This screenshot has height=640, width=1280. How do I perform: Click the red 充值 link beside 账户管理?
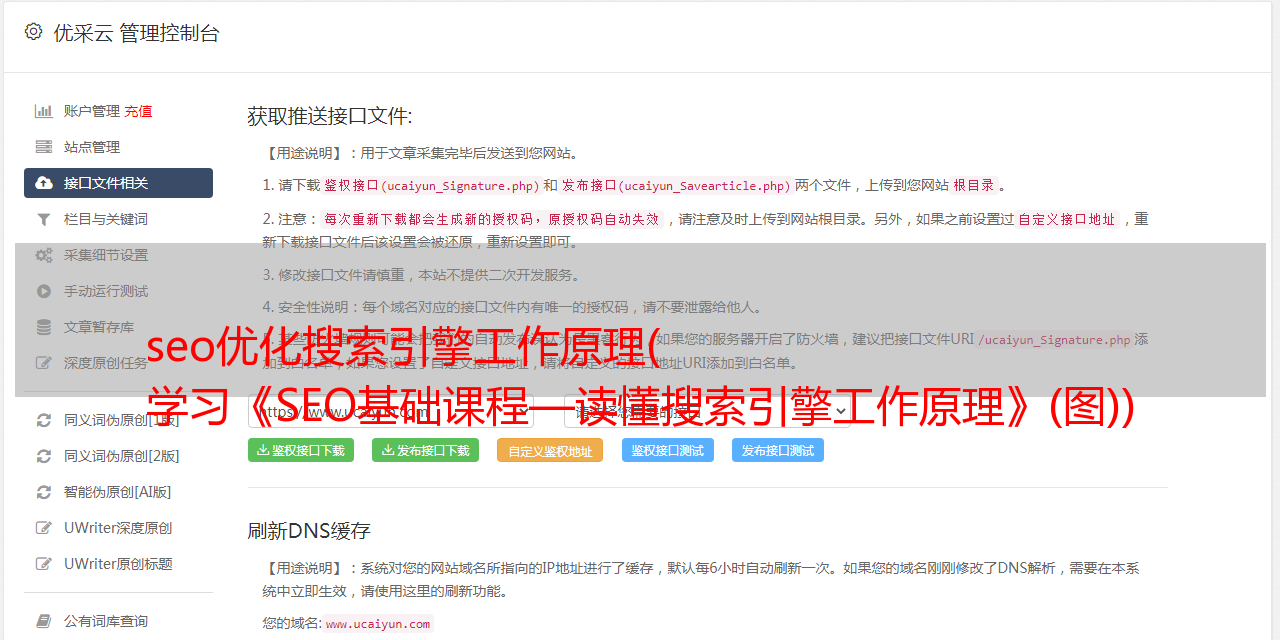pyautogui.click(x=138, y=111)
